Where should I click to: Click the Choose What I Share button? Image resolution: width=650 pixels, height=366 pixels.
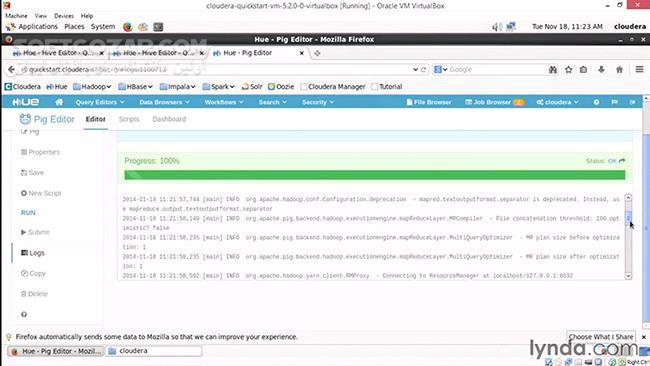click(x=601, y=337)
